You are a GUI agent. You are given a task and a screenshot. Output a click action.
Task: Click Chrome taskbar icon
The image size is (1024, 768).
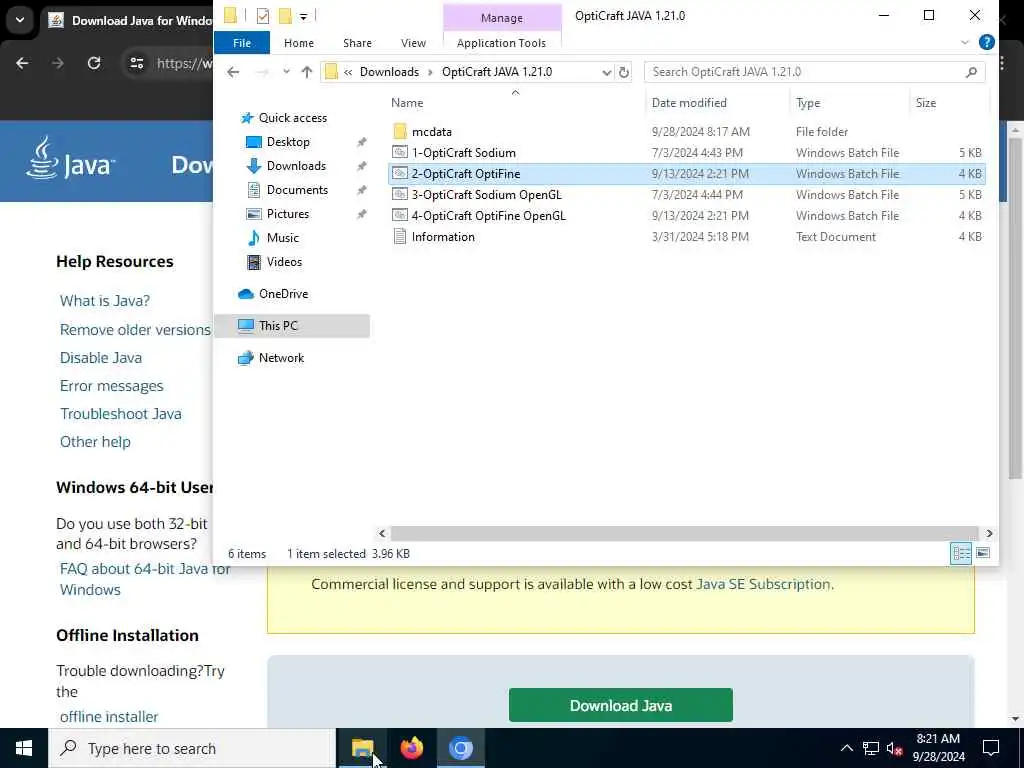(x=460, y=748)
